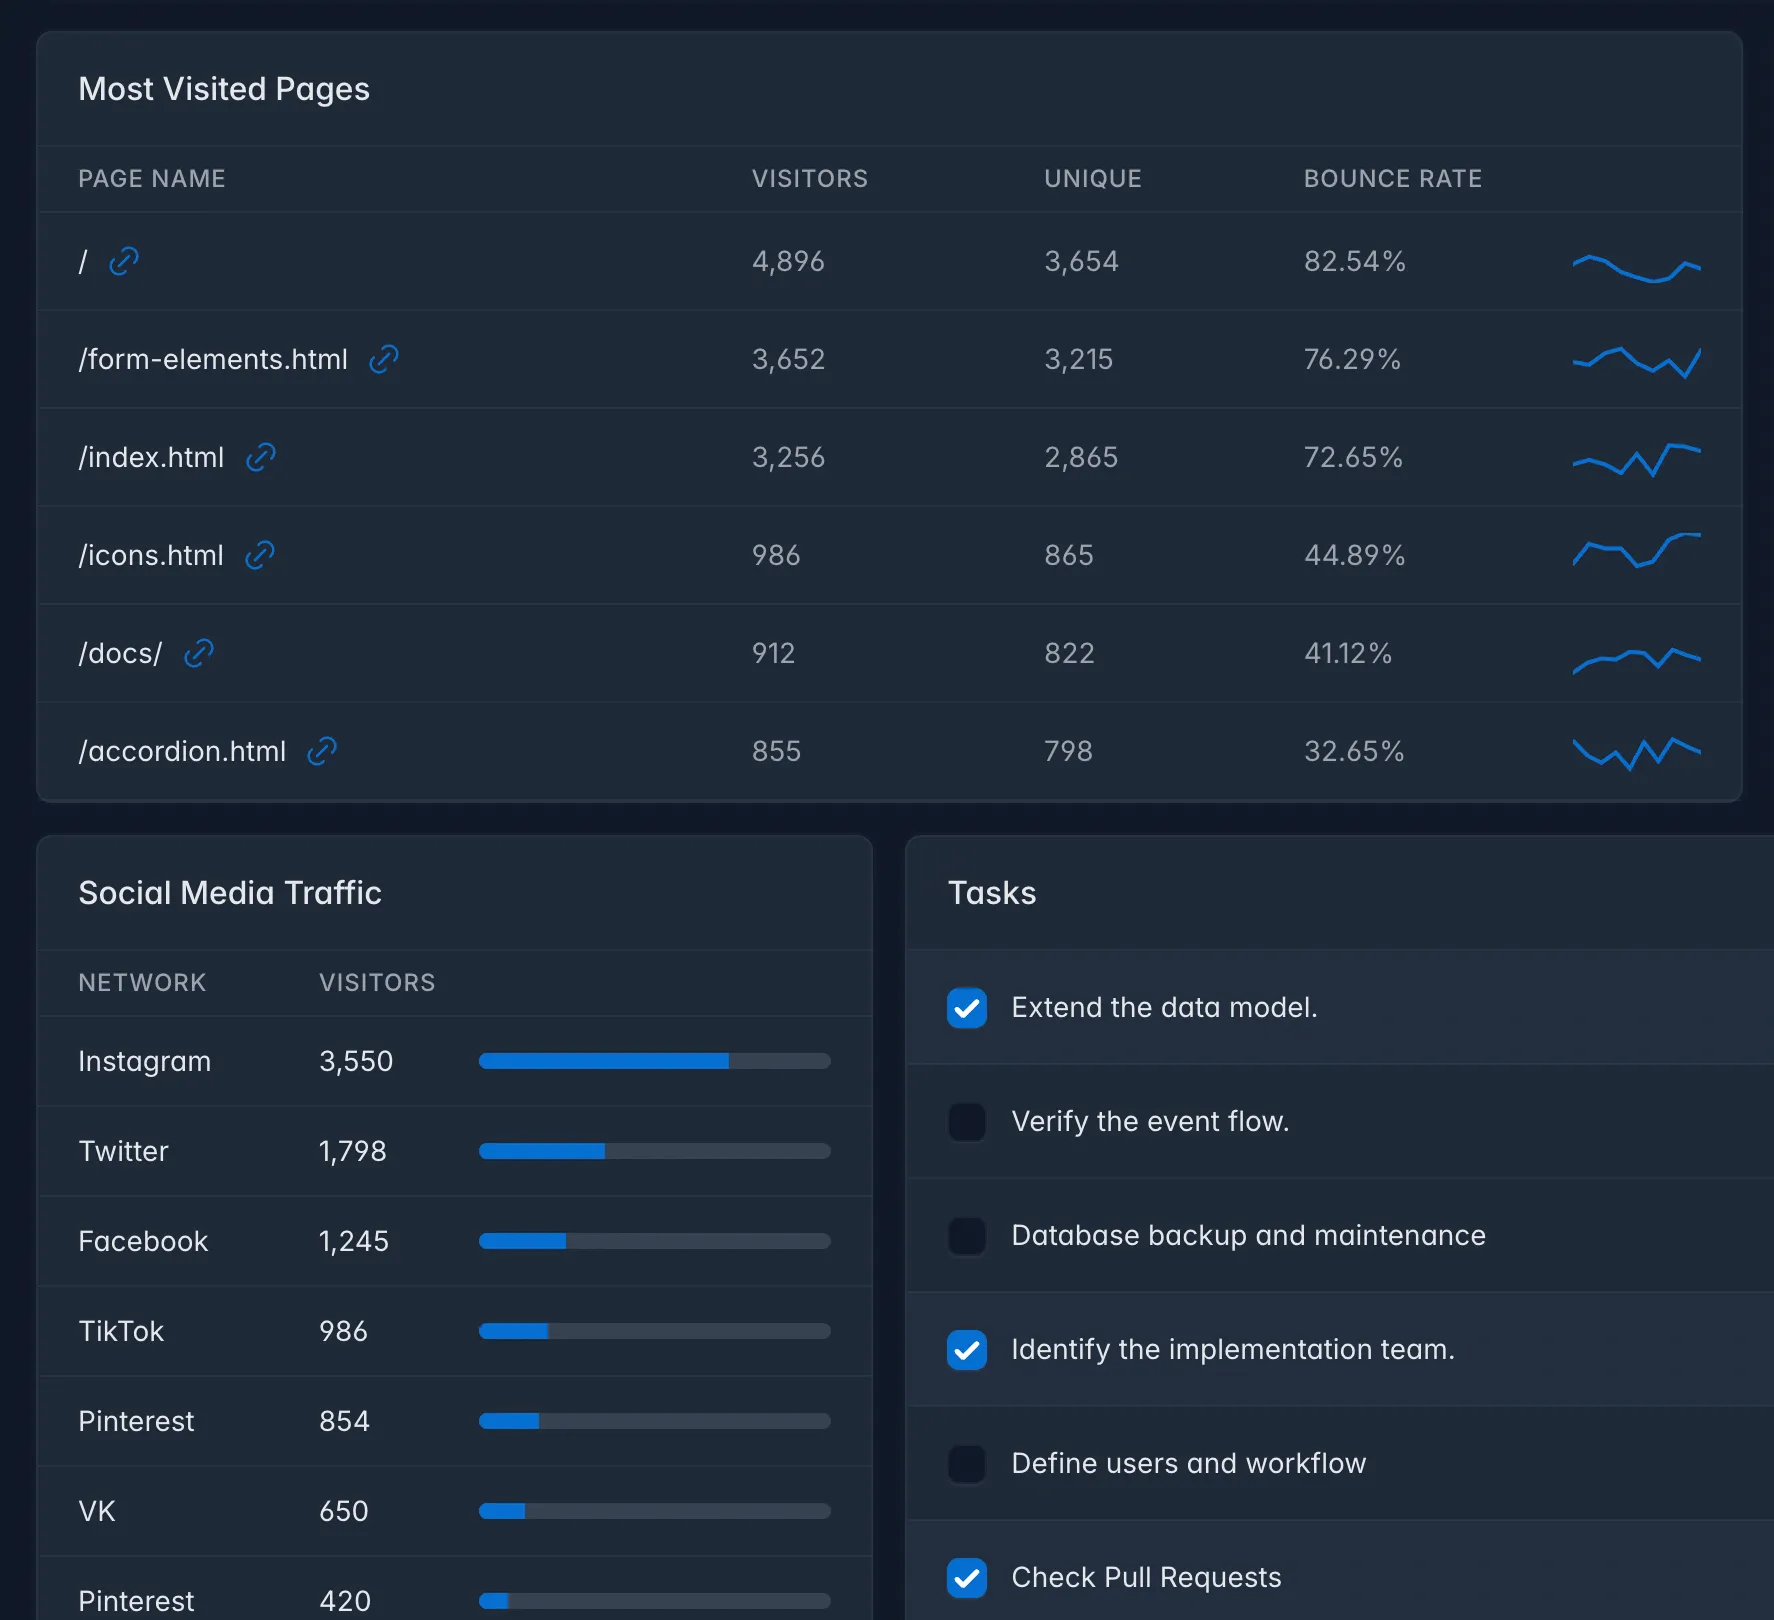Click the 4,896 visitors value
This screenshot has width=1774, height=1620.
tap(788, 261)
